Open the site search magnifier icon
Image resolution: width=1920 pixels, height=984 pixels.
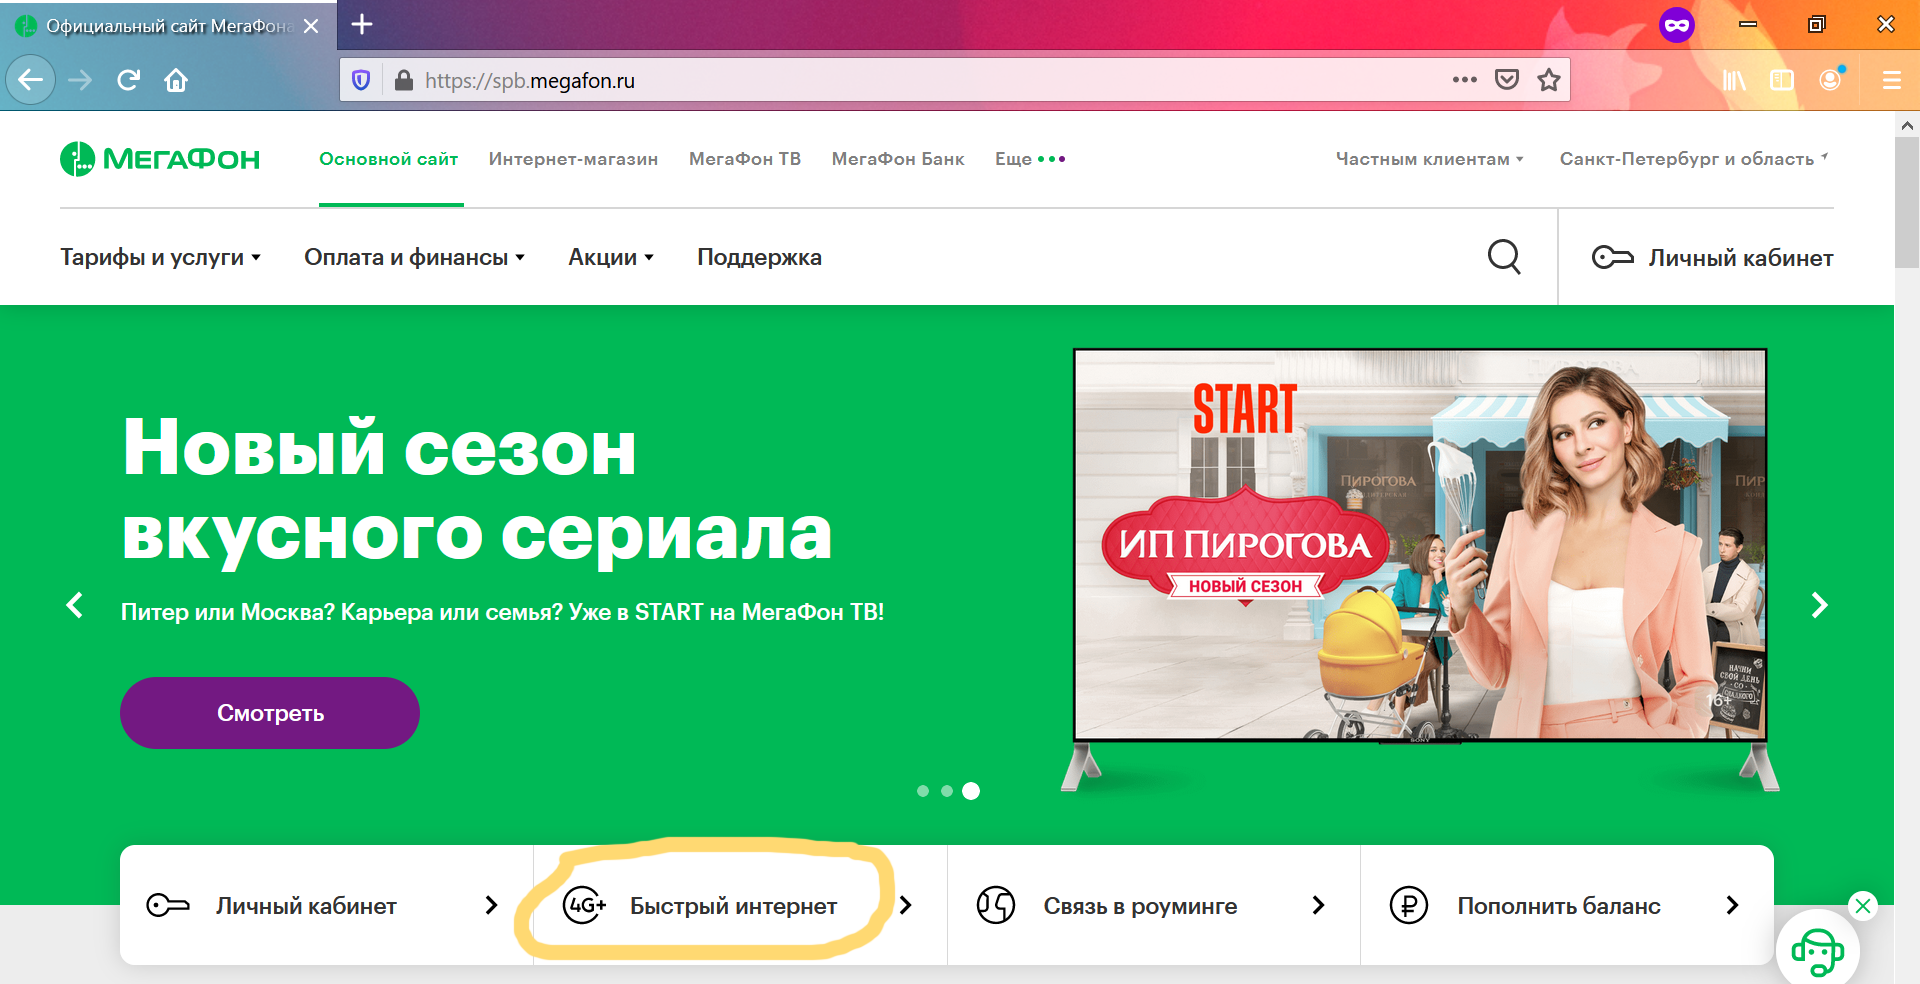1504,257
